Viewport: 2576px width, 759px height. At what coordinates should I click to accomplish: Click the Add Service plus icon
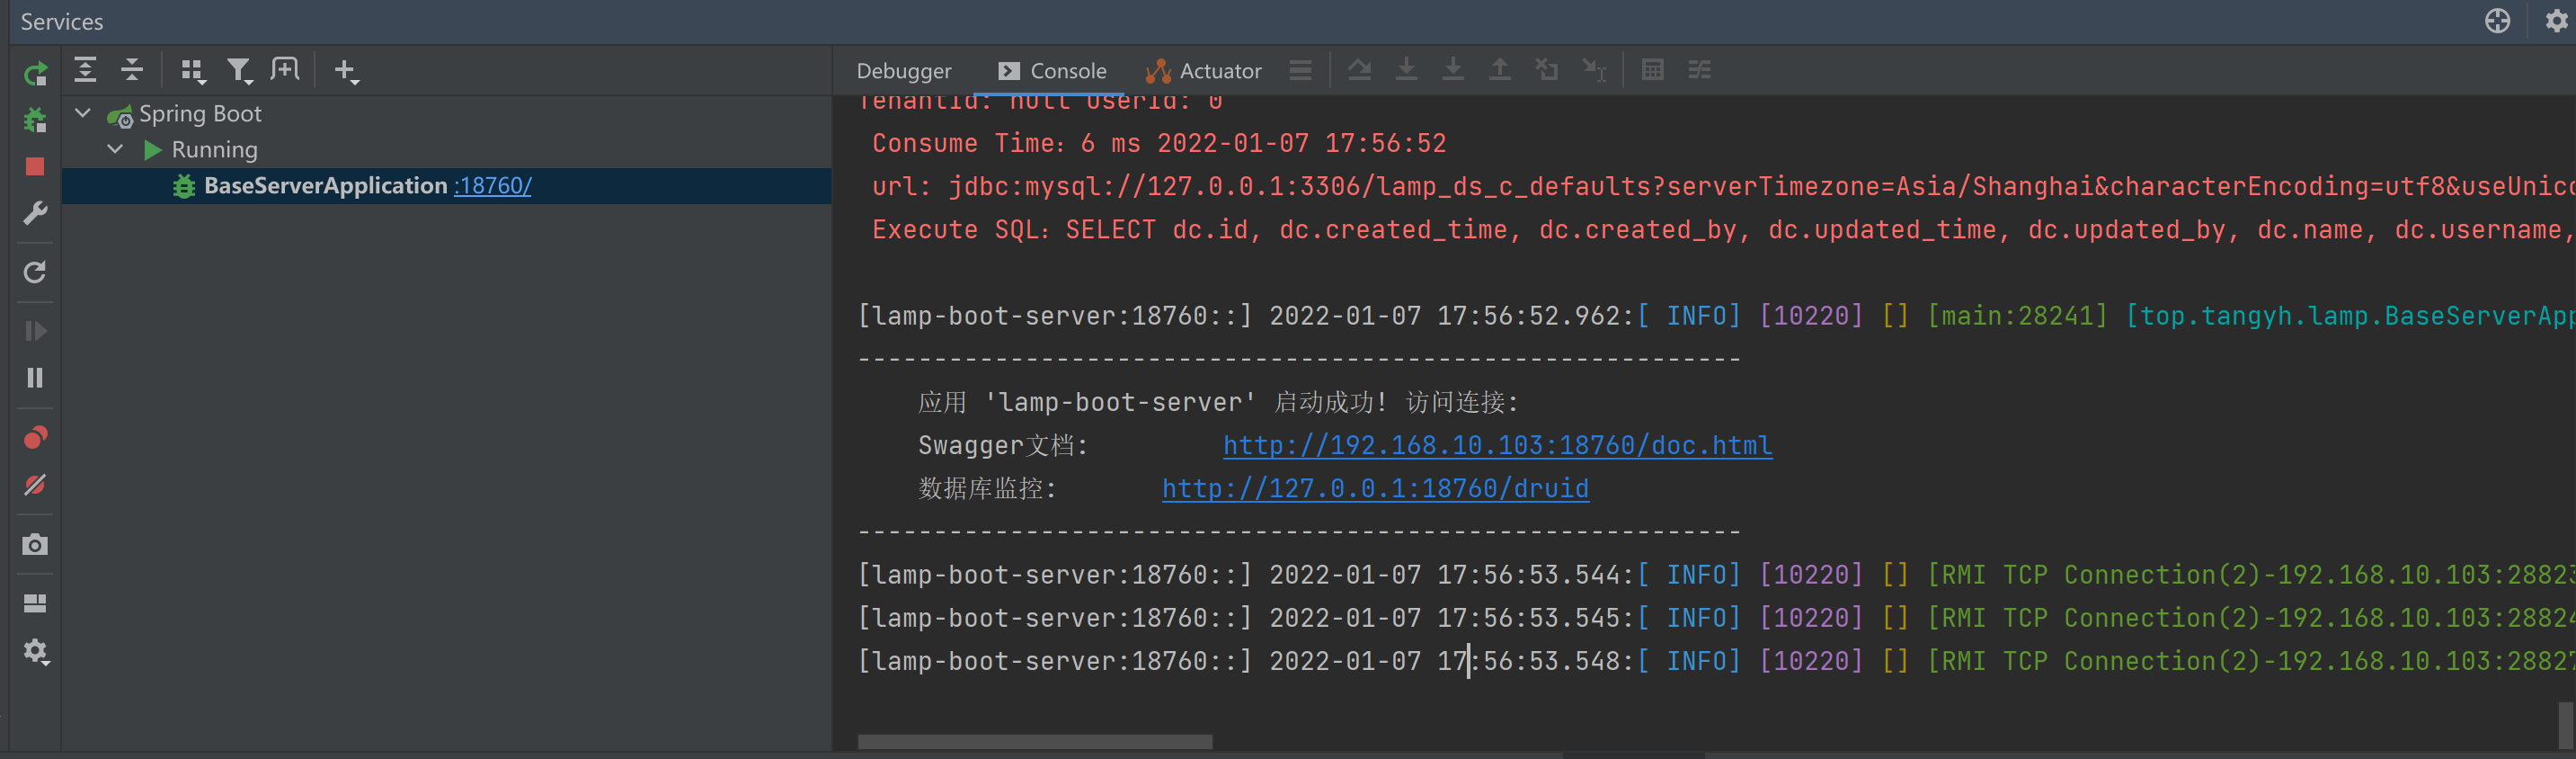pos(345,71)
